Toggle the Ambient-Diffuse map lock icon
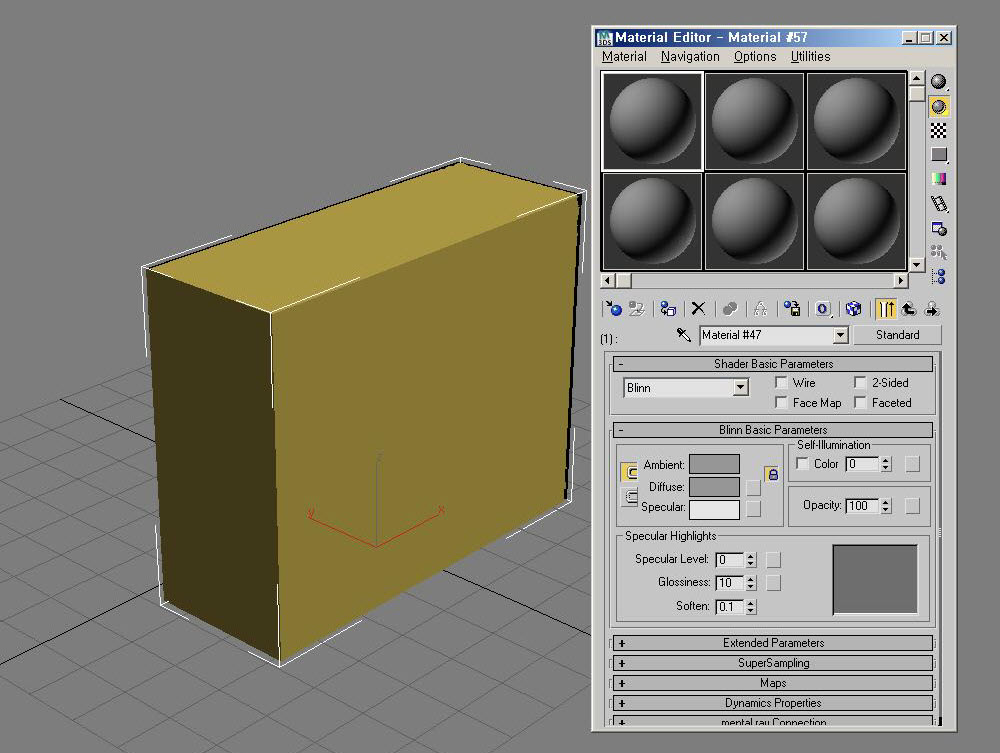 point(772,474)
